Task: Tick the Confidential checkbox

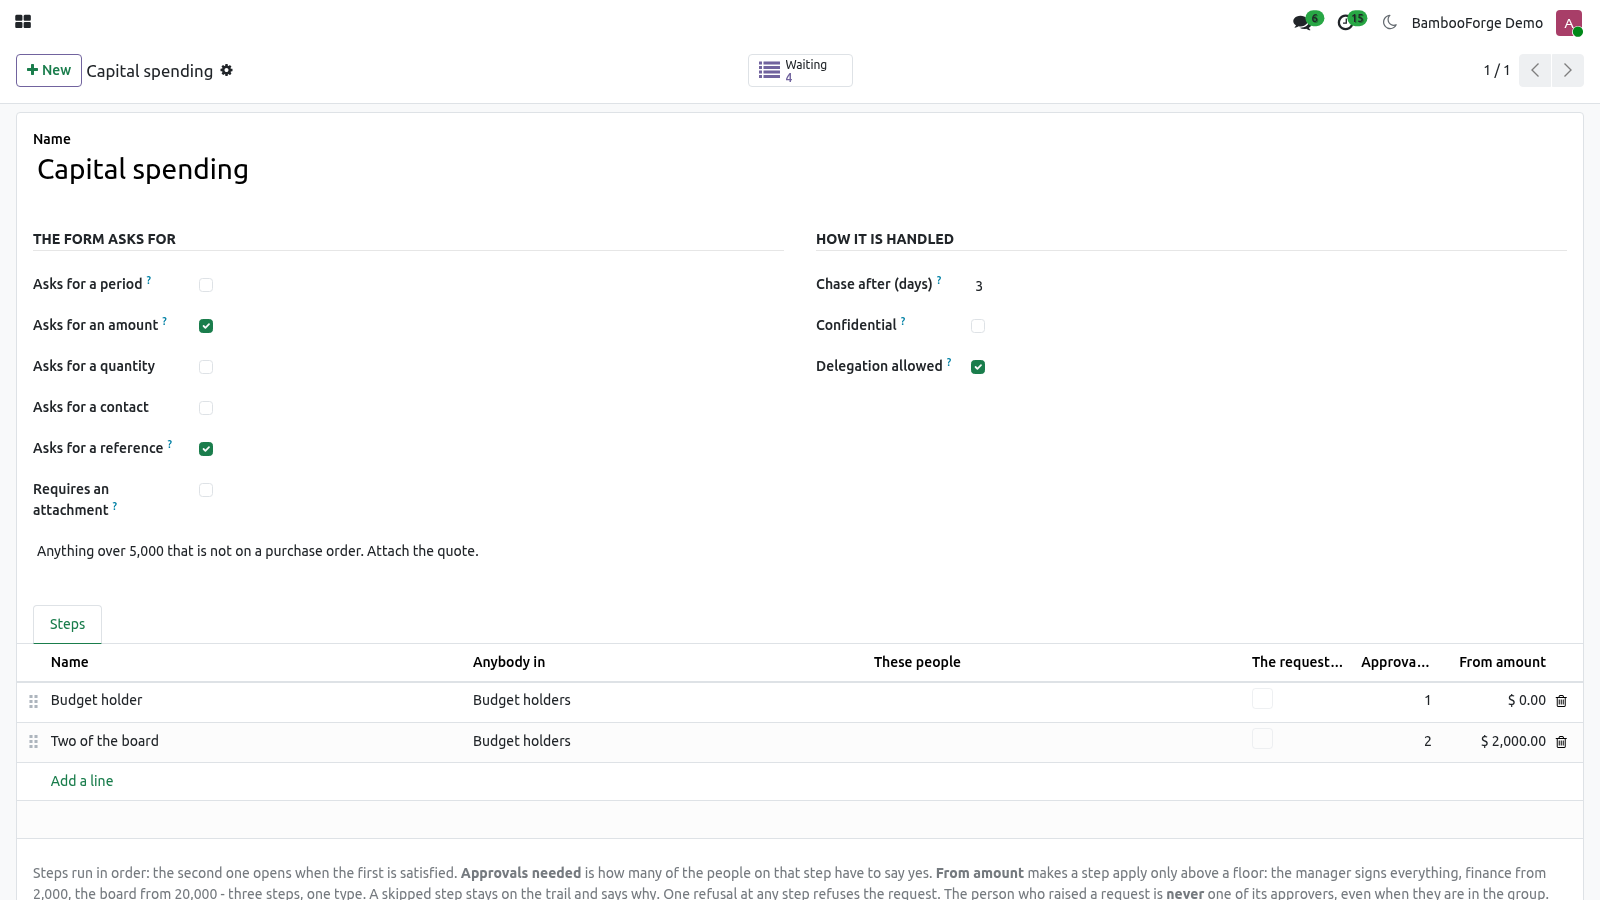Action: pos(978,326)
